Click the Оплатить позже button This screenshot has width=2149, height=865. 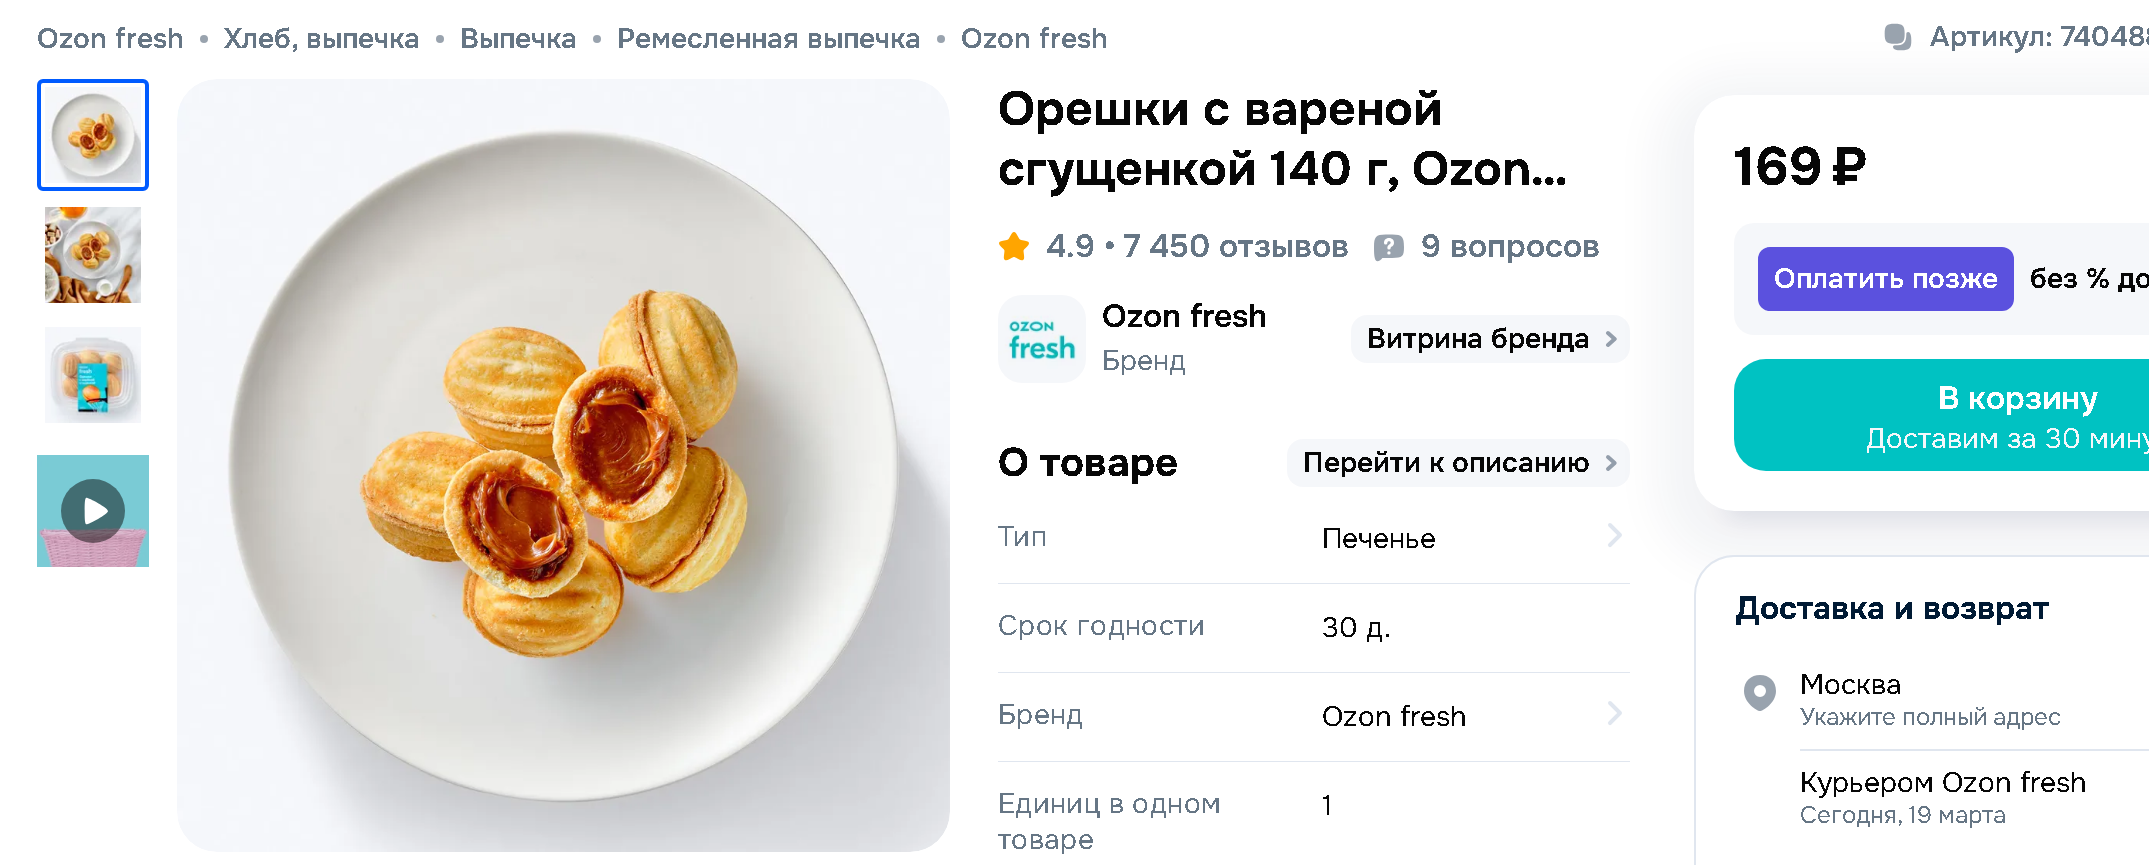[x=1885, y=279]
